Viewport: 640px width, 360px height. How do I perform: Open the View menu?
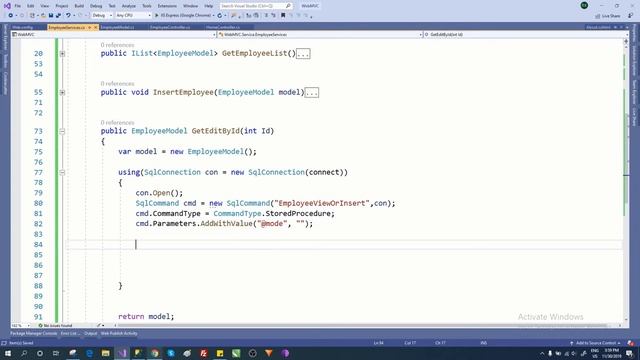point(44,6)
